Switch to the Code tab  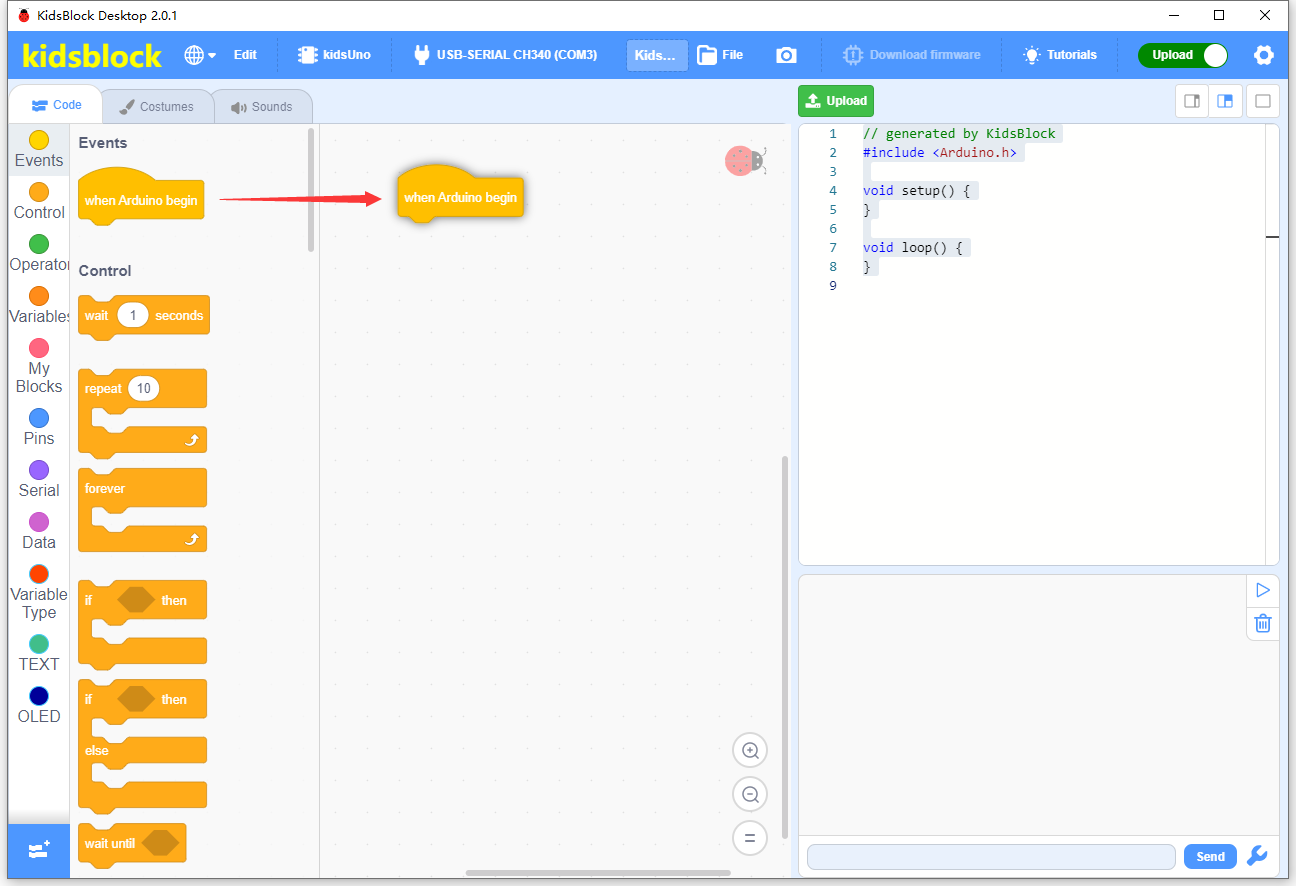pyautogui.click(x=56, y=105)
